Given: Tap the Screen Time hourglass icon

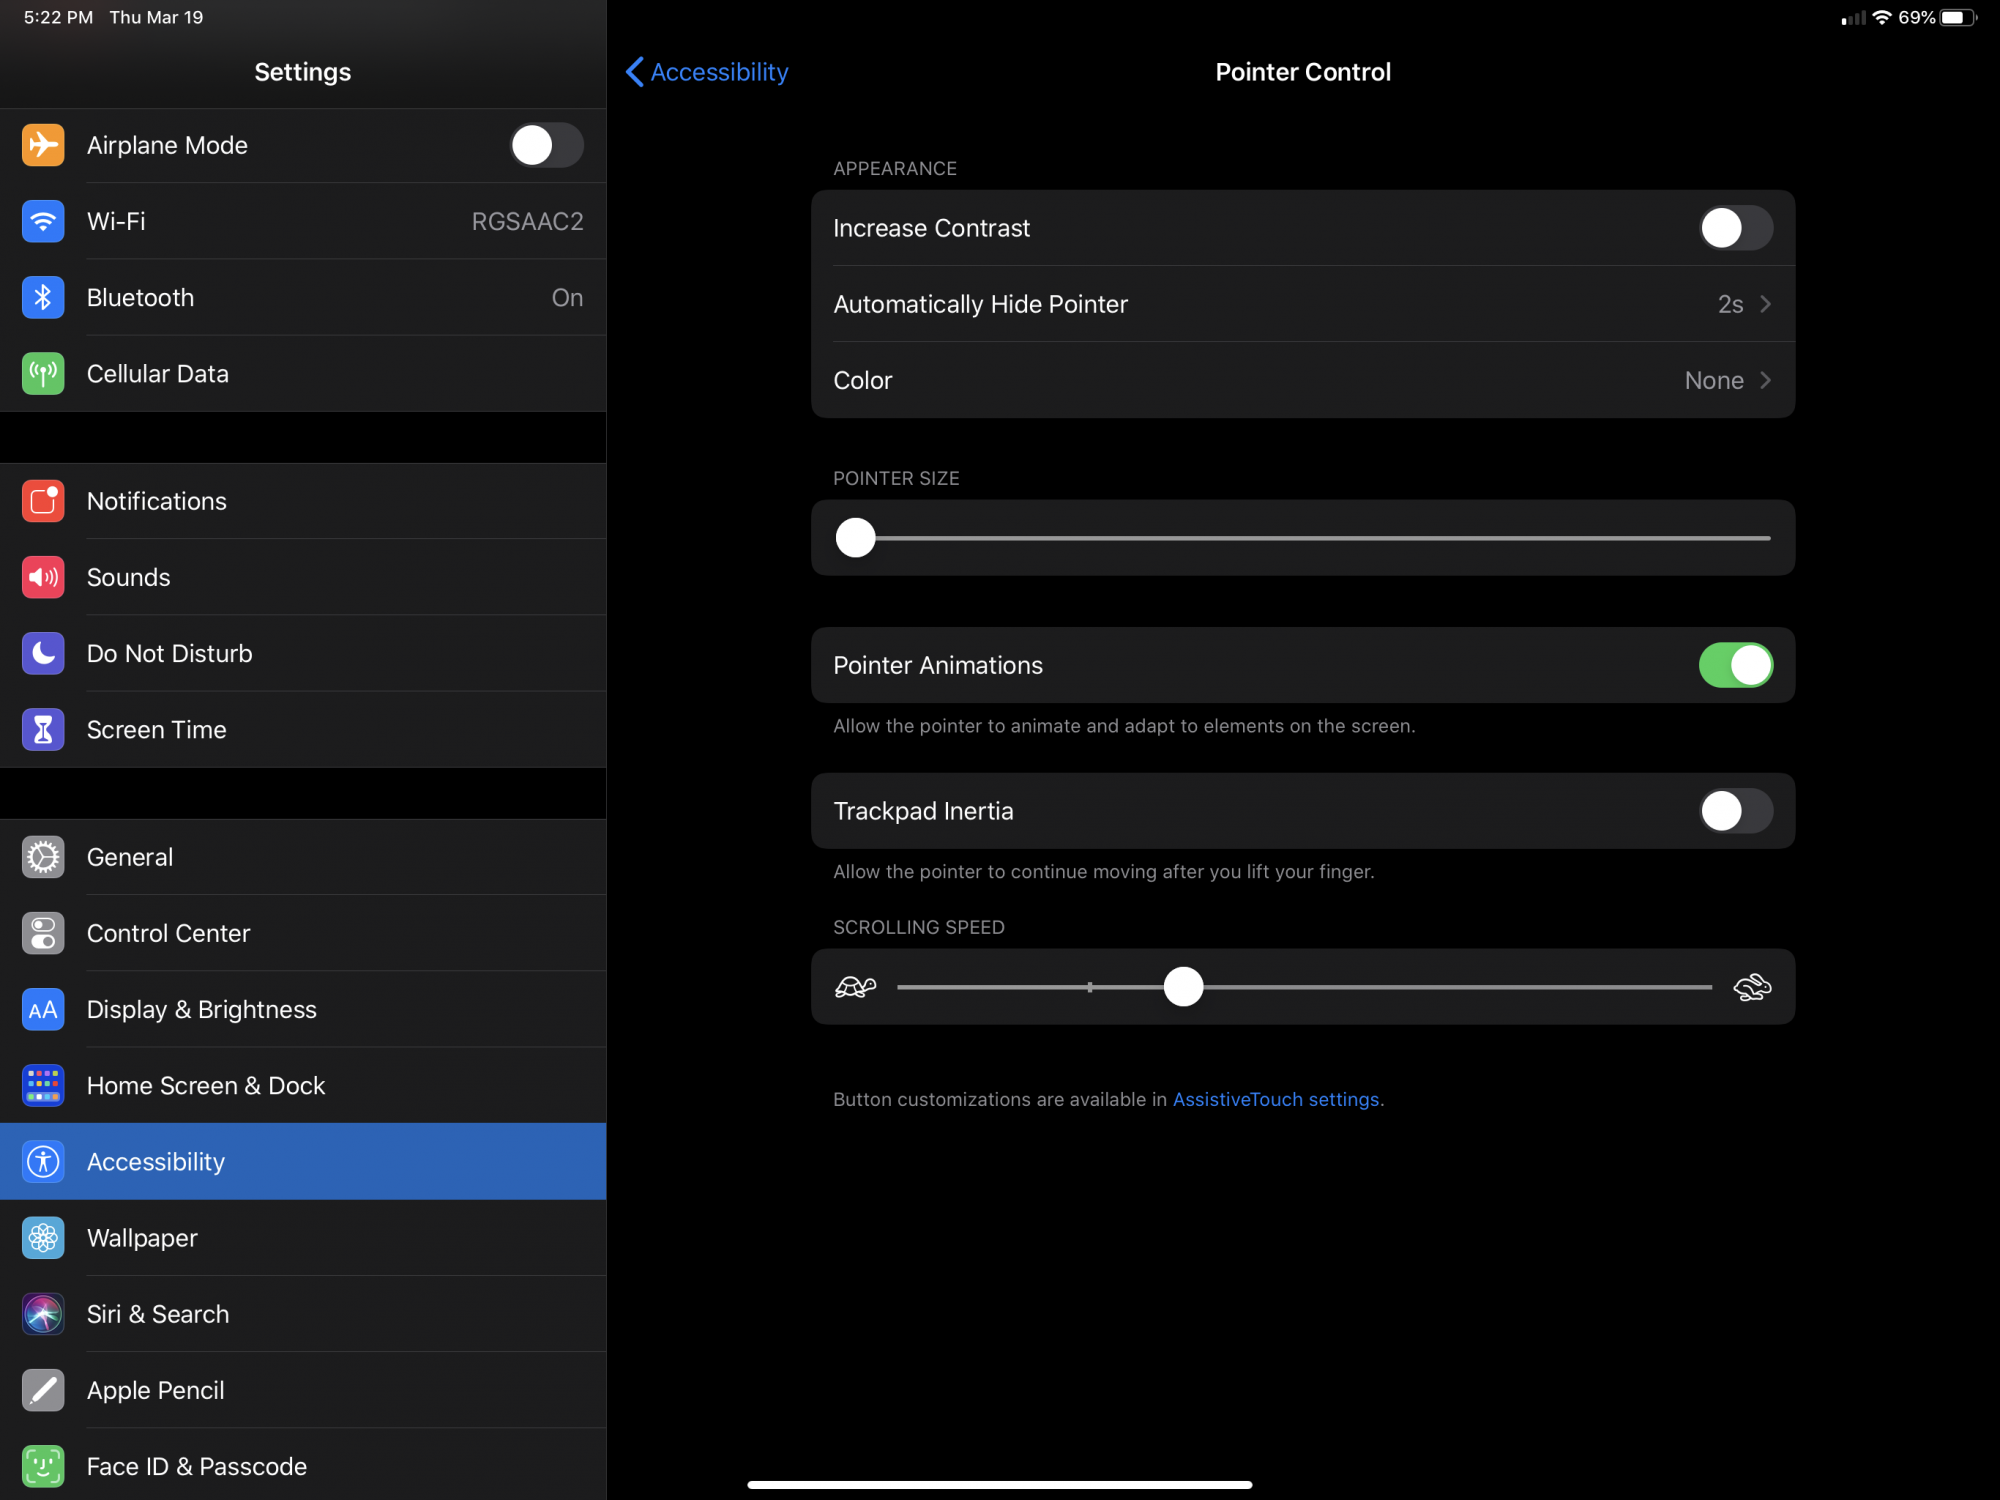Looking at the screenshot, I should click(x=43, y=729).
